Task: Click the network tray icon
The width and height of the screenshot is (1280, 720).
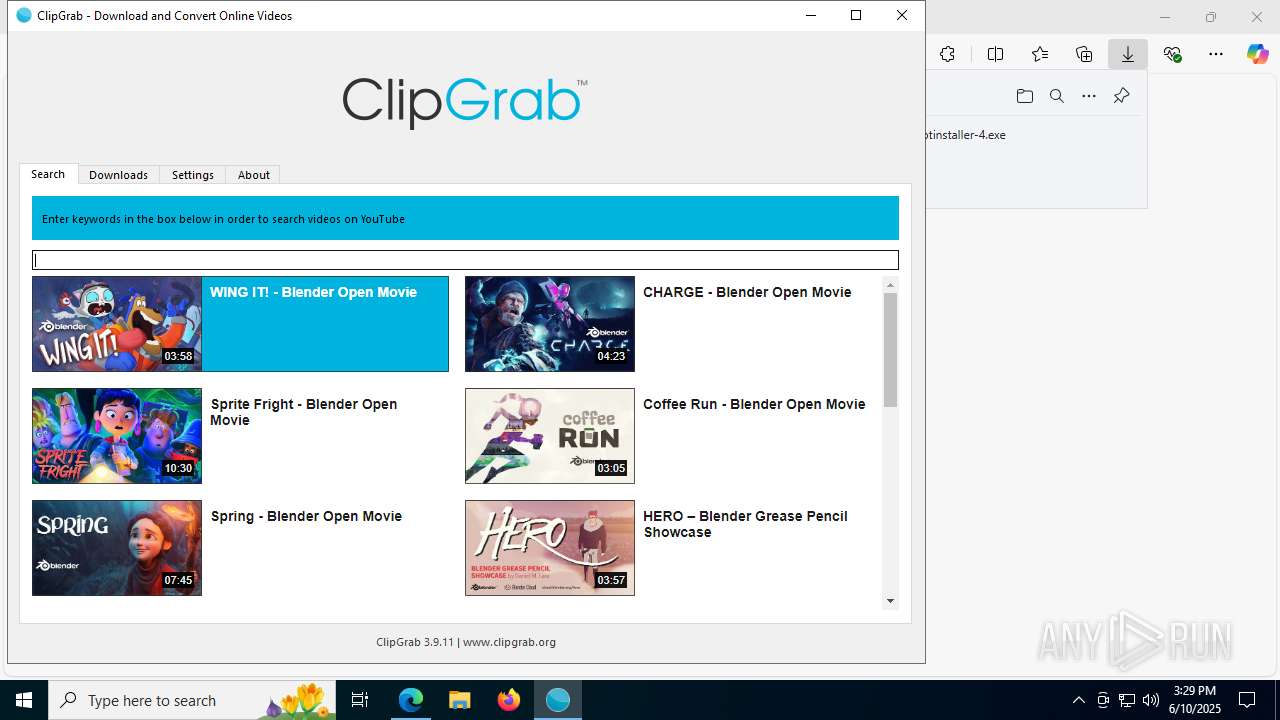Action: pos(1127,700)
